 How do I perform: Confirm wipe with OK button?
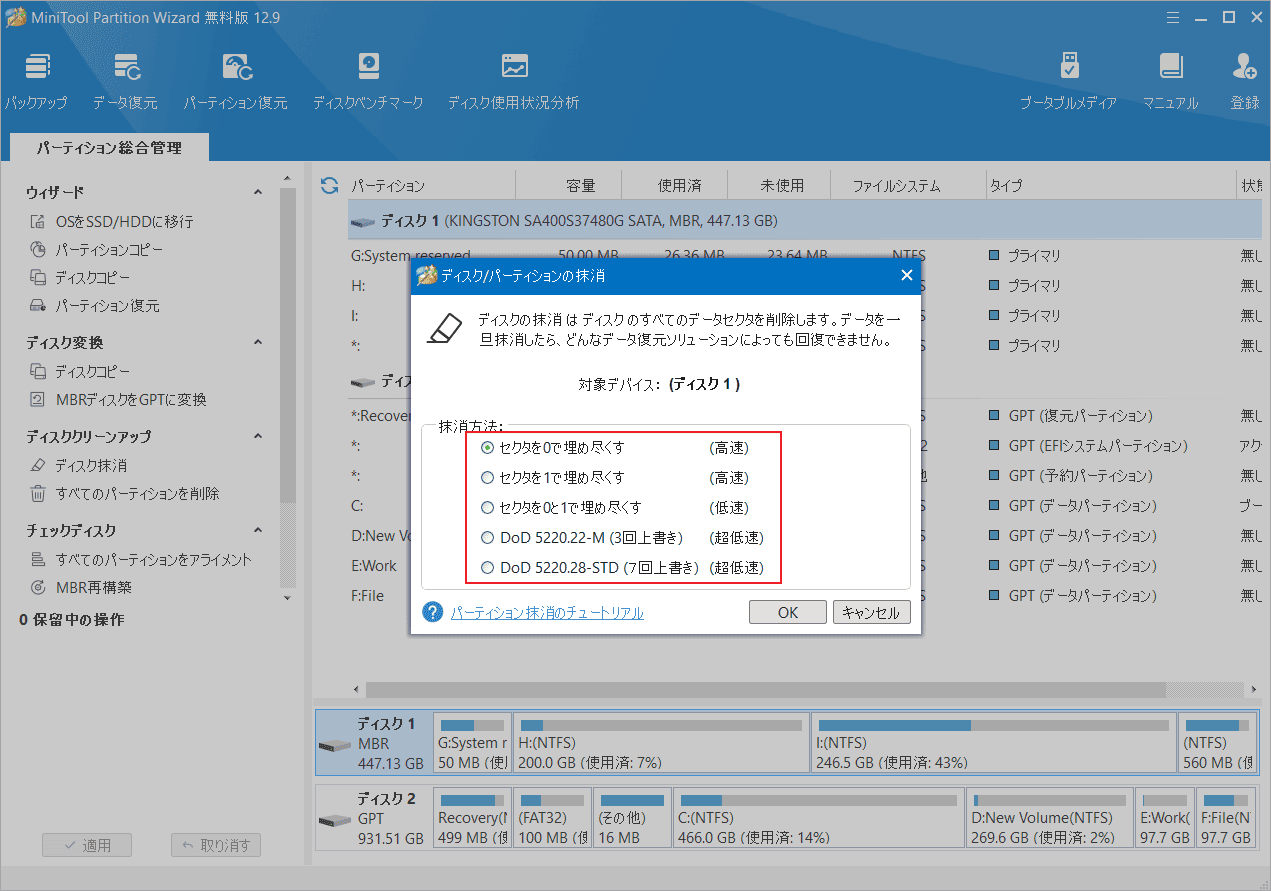tap(788, 612)
